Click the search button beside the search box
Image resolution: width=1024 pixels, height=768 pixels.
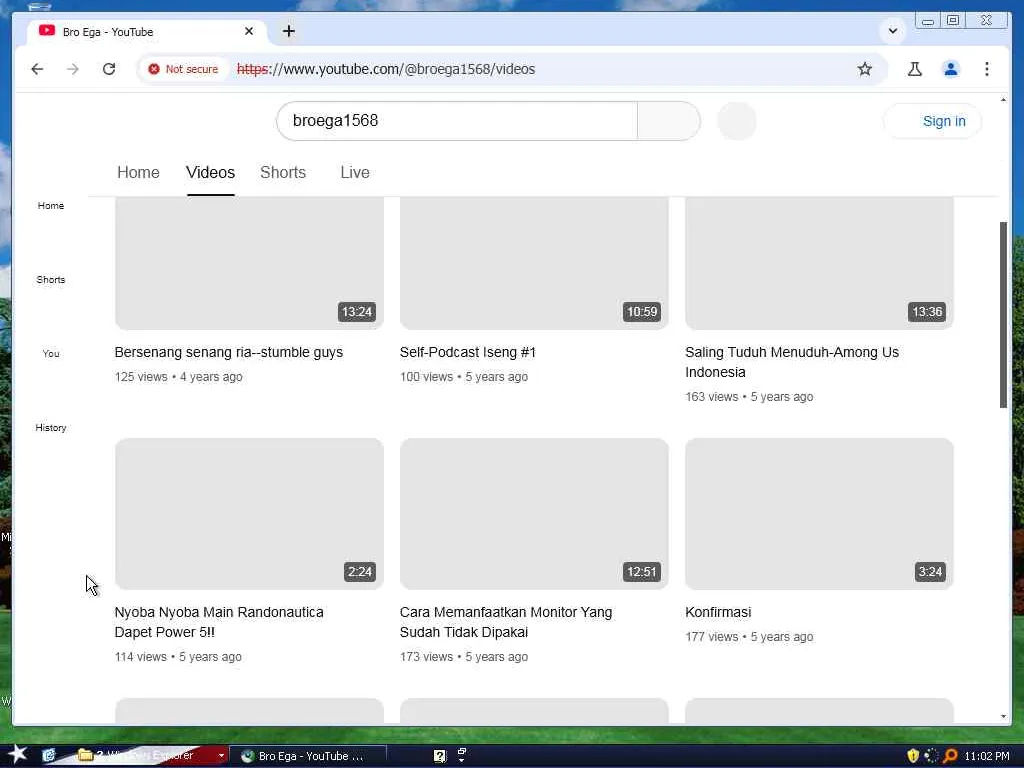point(669,121)
